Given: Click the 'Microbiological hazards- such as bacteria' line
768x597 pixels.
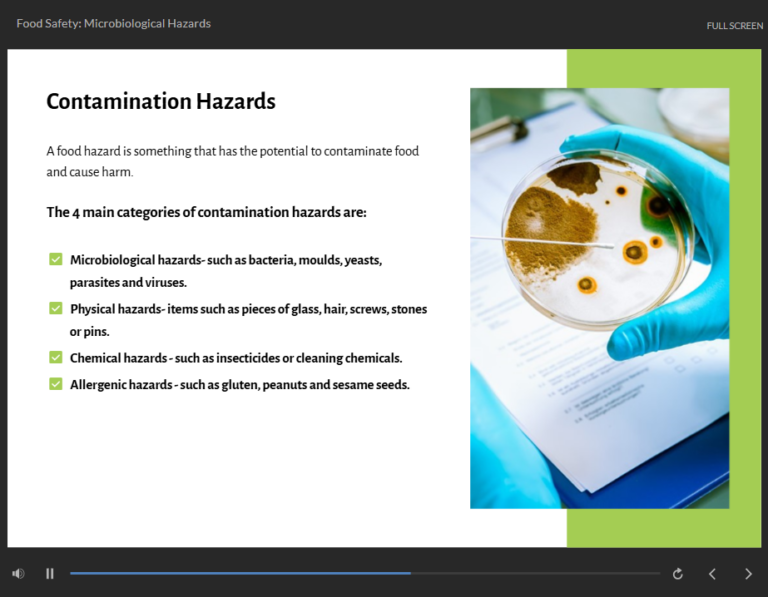Looking at the screenshot, I should point(226,271).
